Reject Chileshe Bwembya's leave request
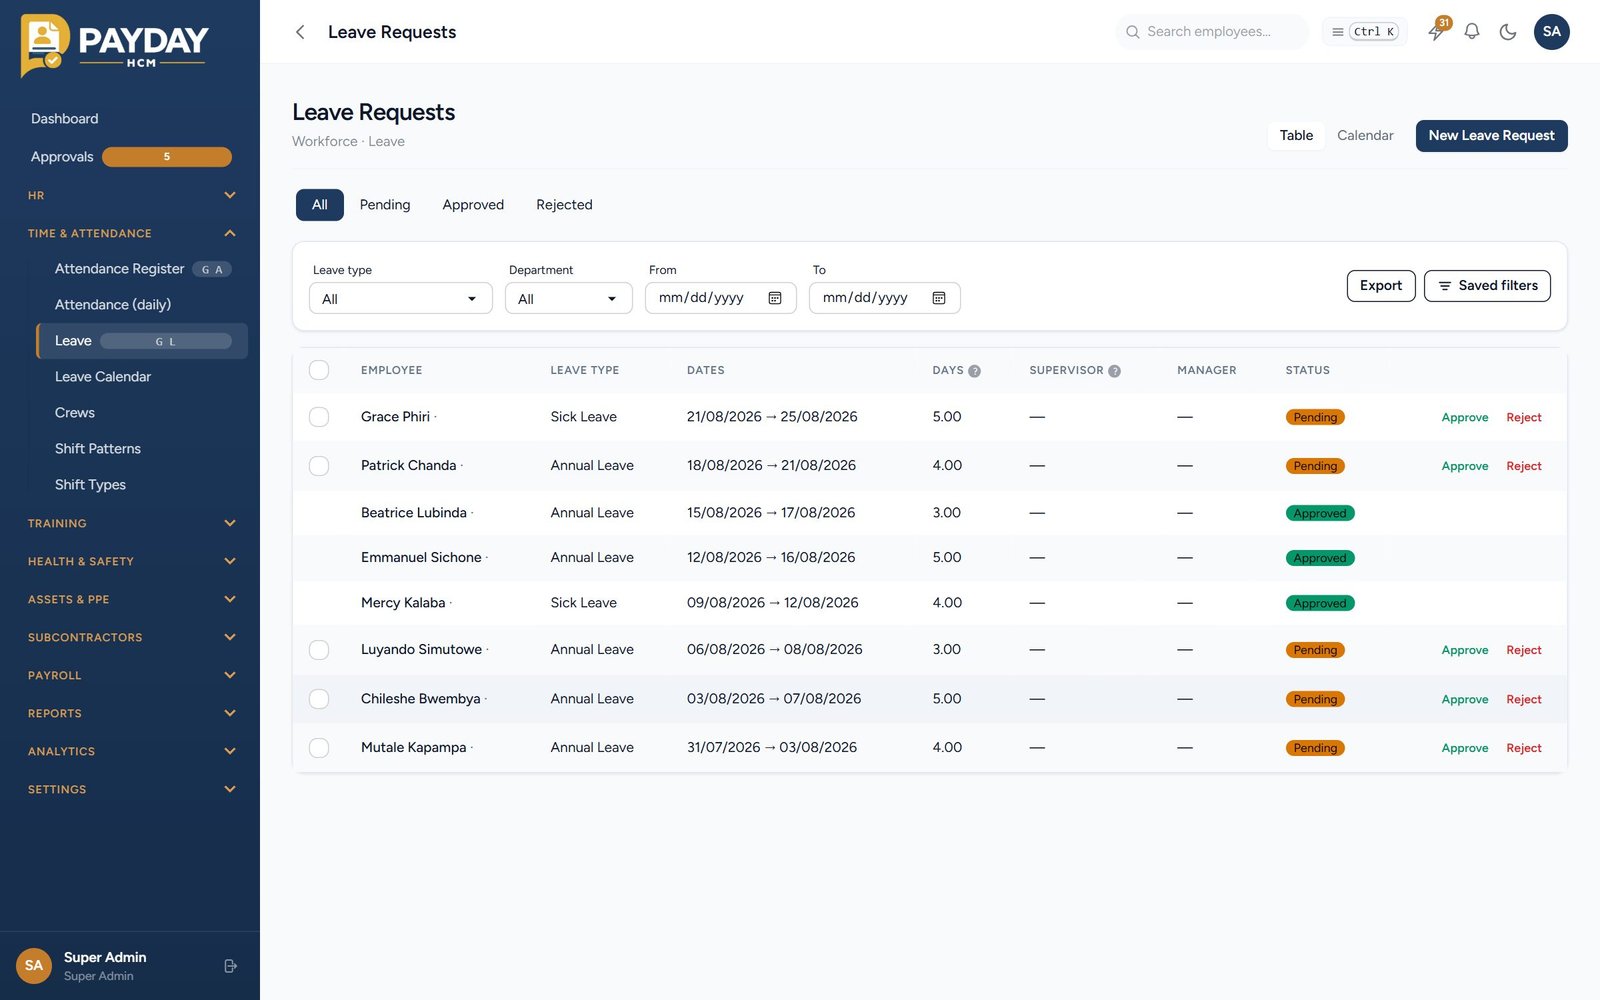 click(1524, 699)
